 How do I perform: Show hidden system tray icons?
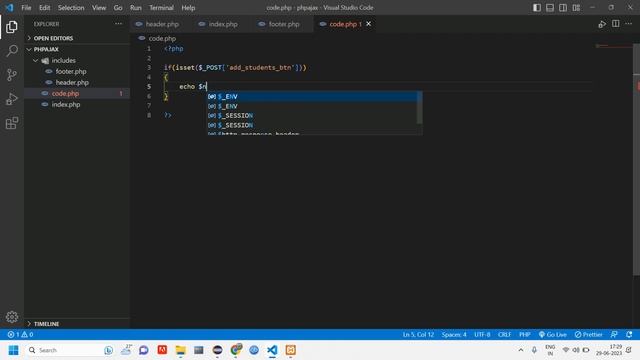coord(521,350)
